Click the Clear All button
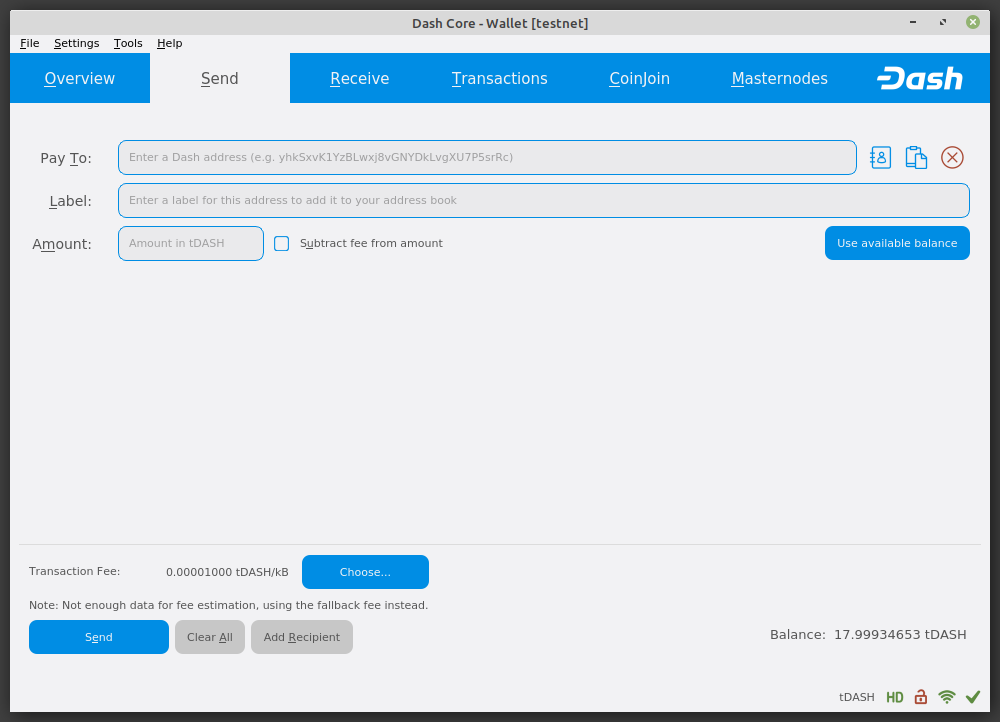The width and height of the screenshot is (1000, 722). coord(210,637)
